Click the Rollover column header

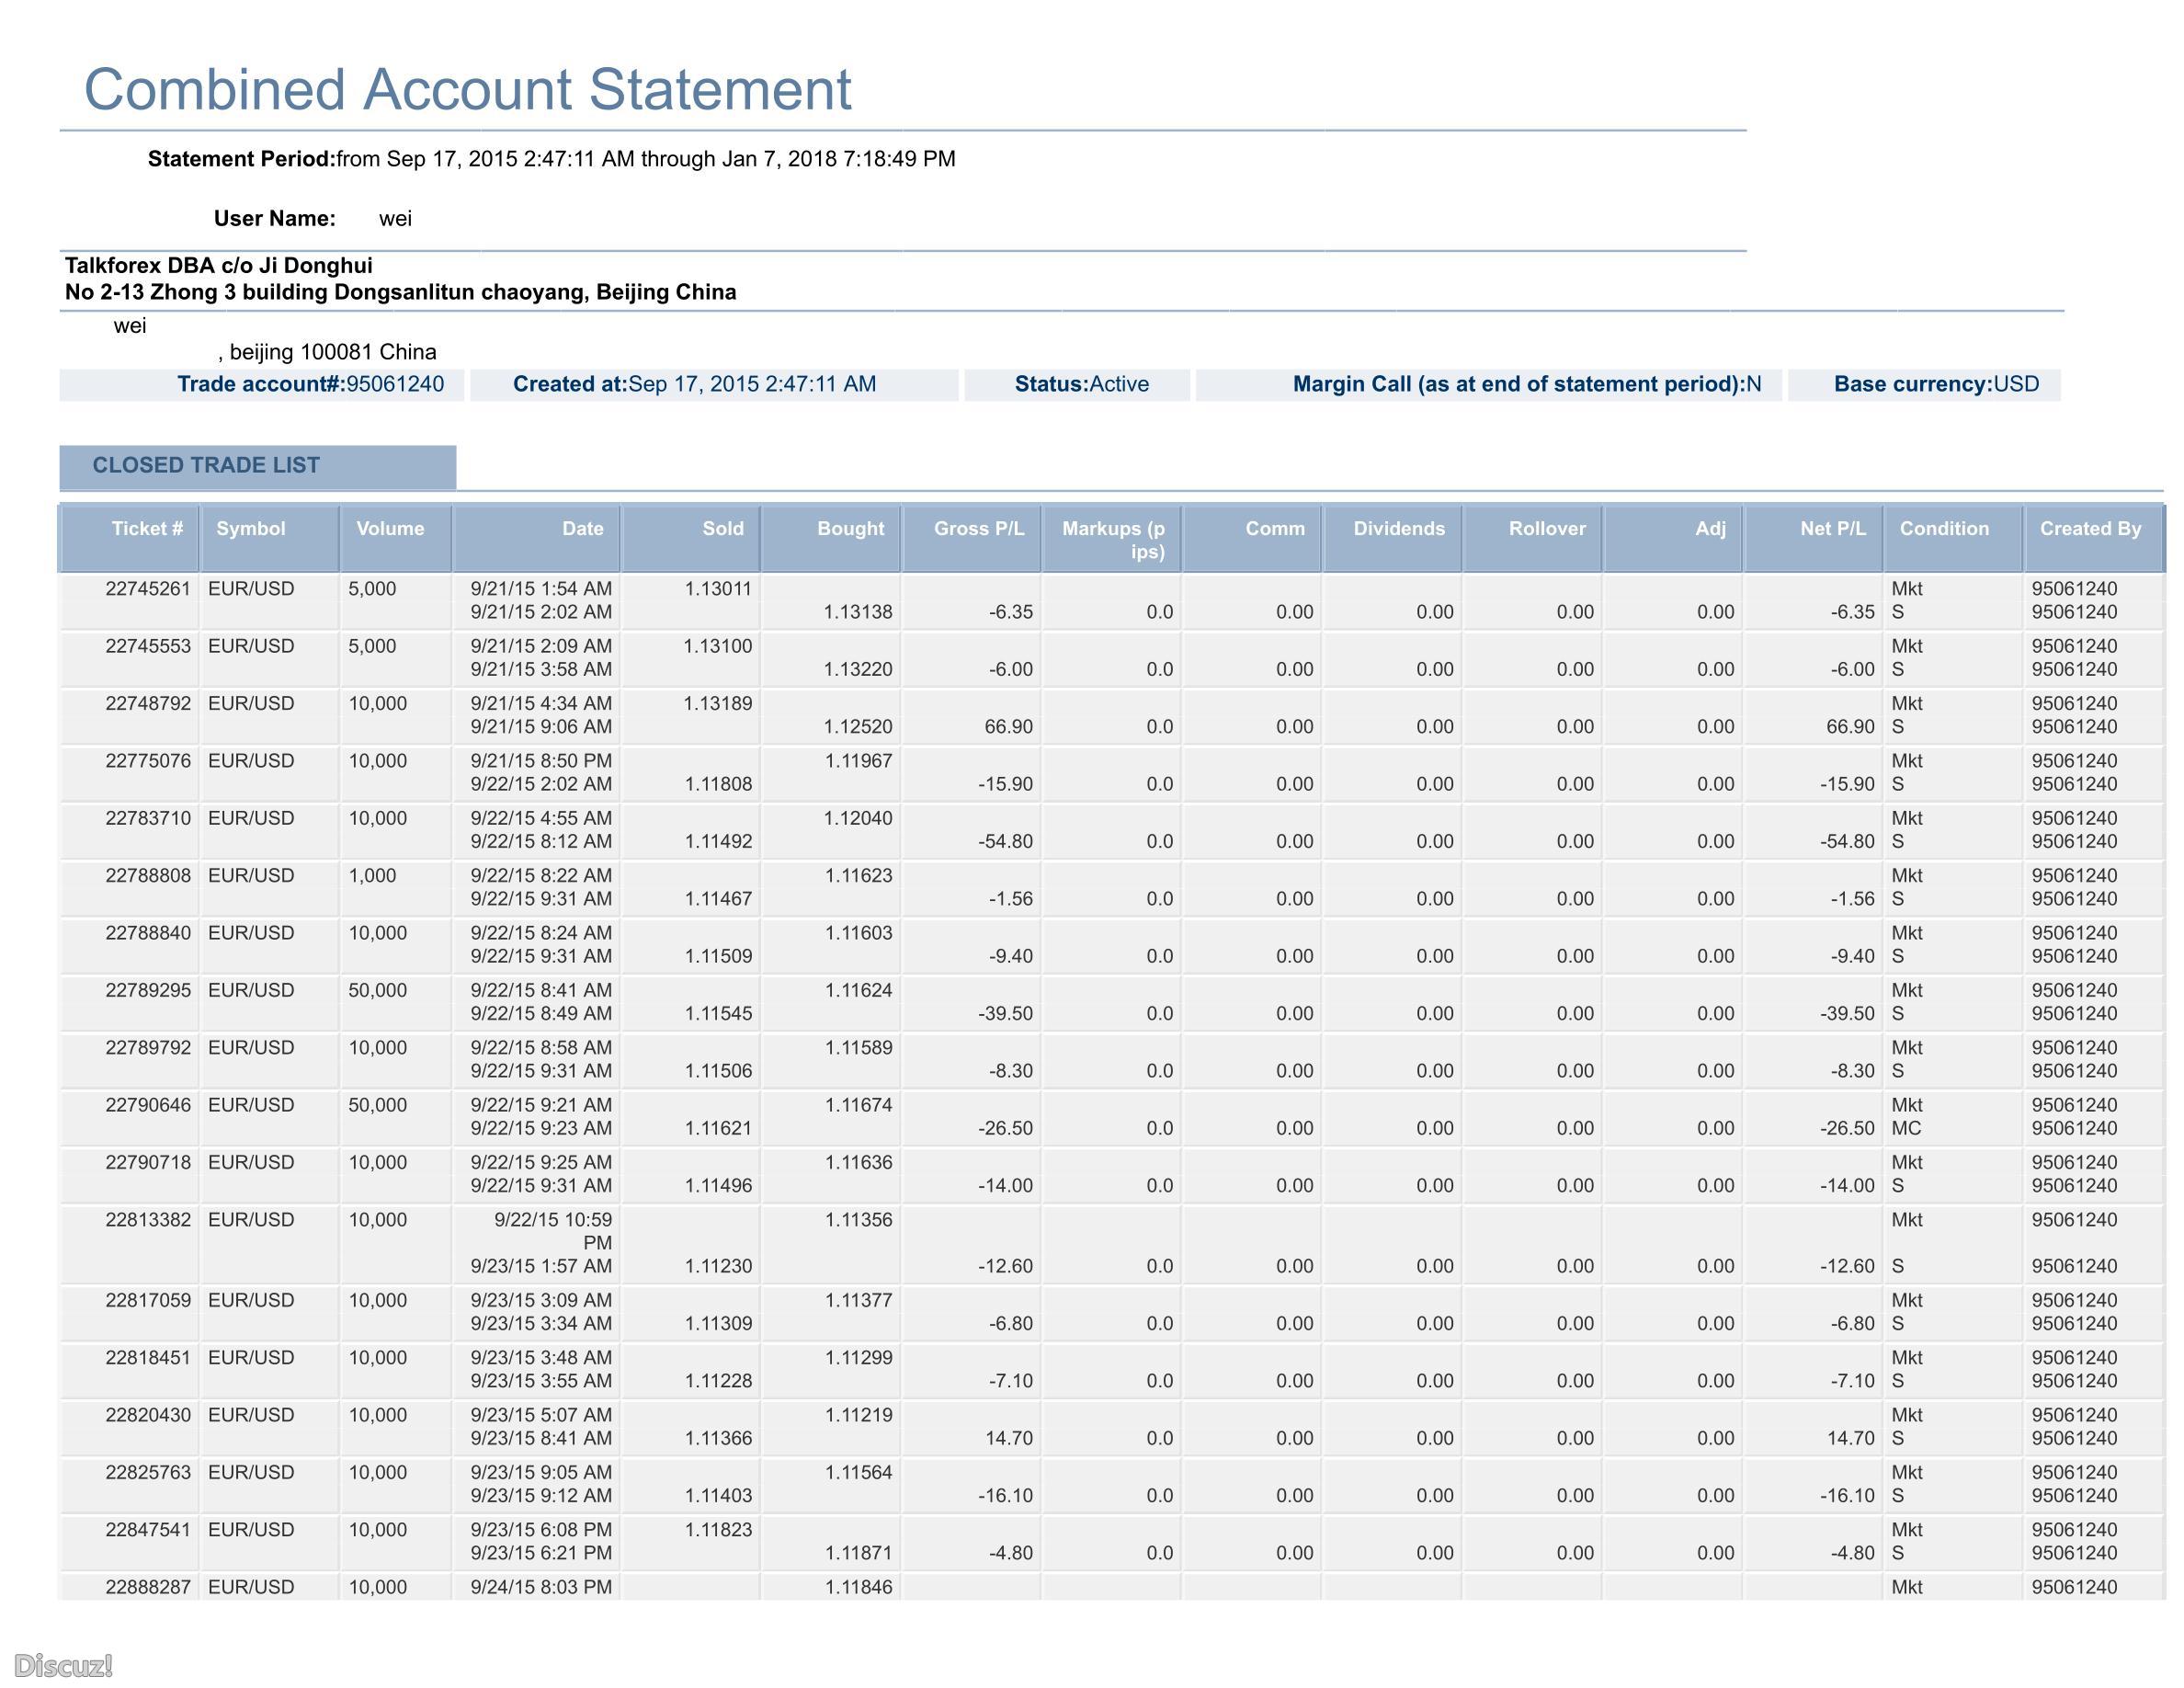coord(1532,539)
